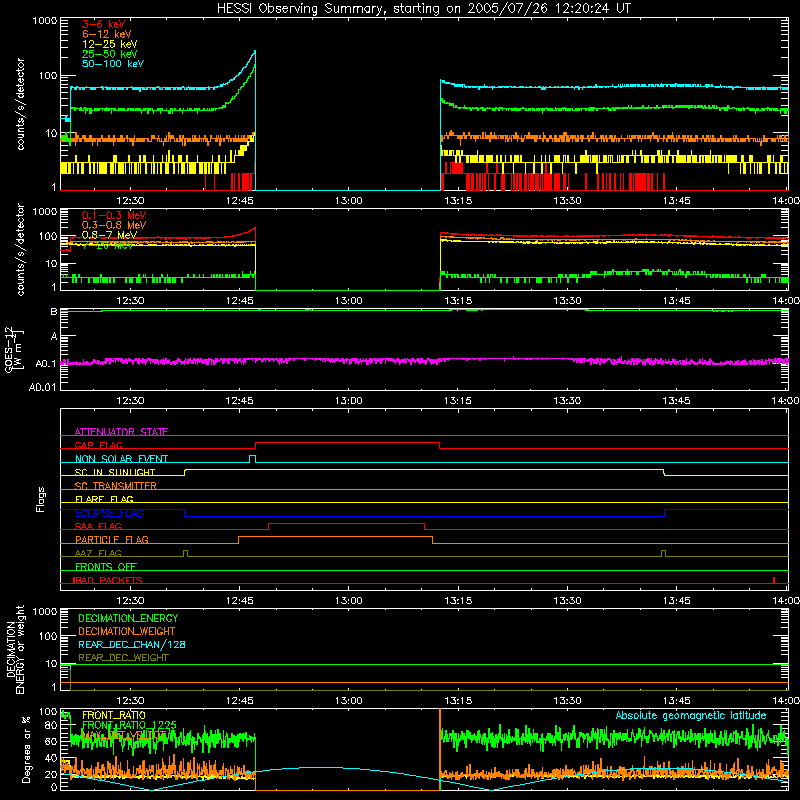Select the SC_TRANSMITTER flag label
Image resolution: width=800 pixels, height=800 pixels.
116,486
